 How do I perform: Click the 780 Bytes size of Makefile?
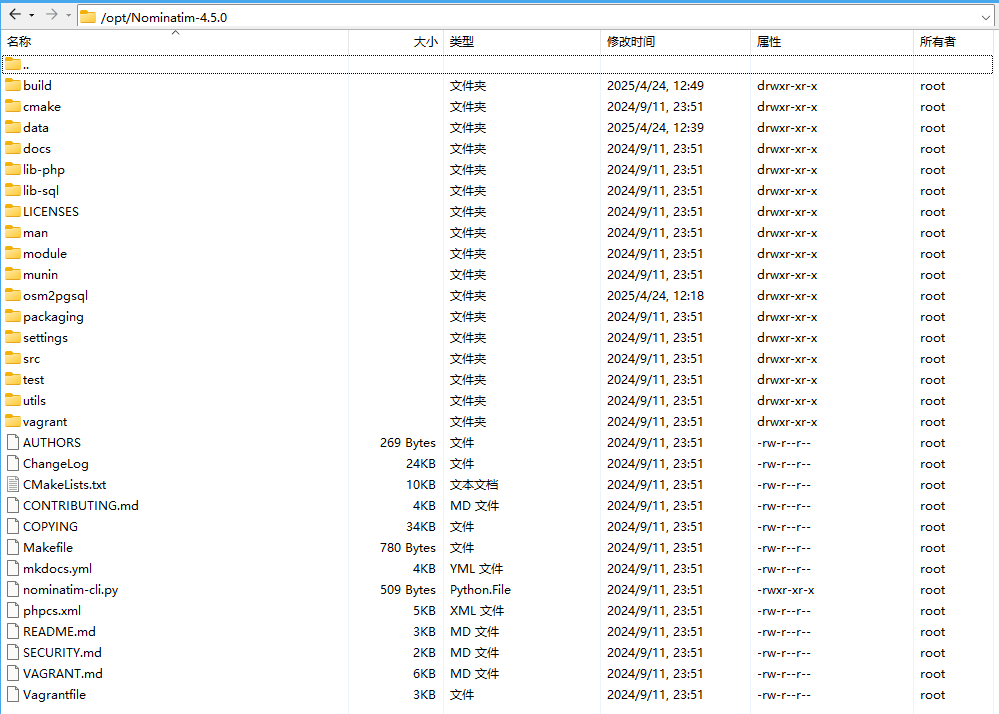(408, 548)
